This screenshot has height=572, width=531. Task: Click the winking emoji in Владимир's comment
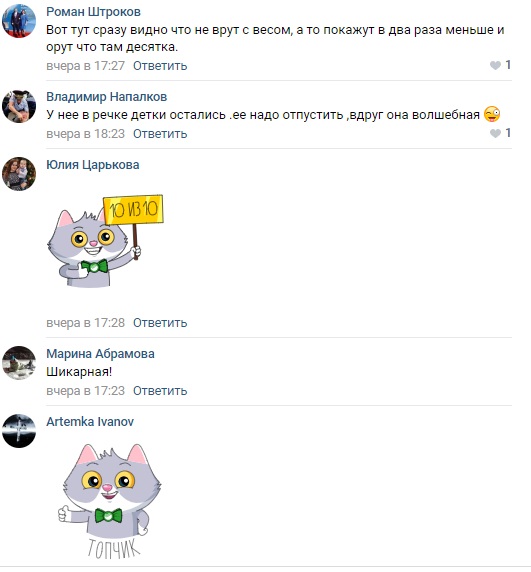[492, 114]
